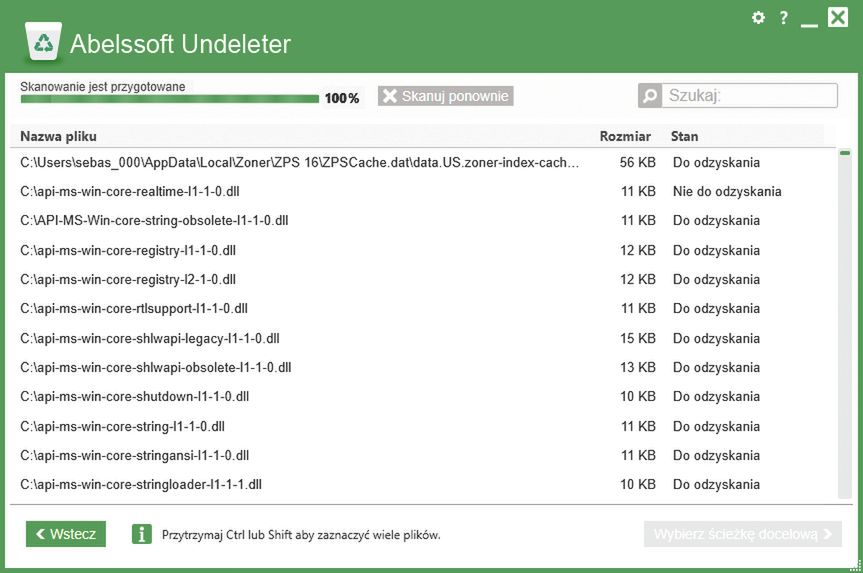Click the Abelssoft Undeleter title text
The image size is (863, 573).
(x=180, y=44)
